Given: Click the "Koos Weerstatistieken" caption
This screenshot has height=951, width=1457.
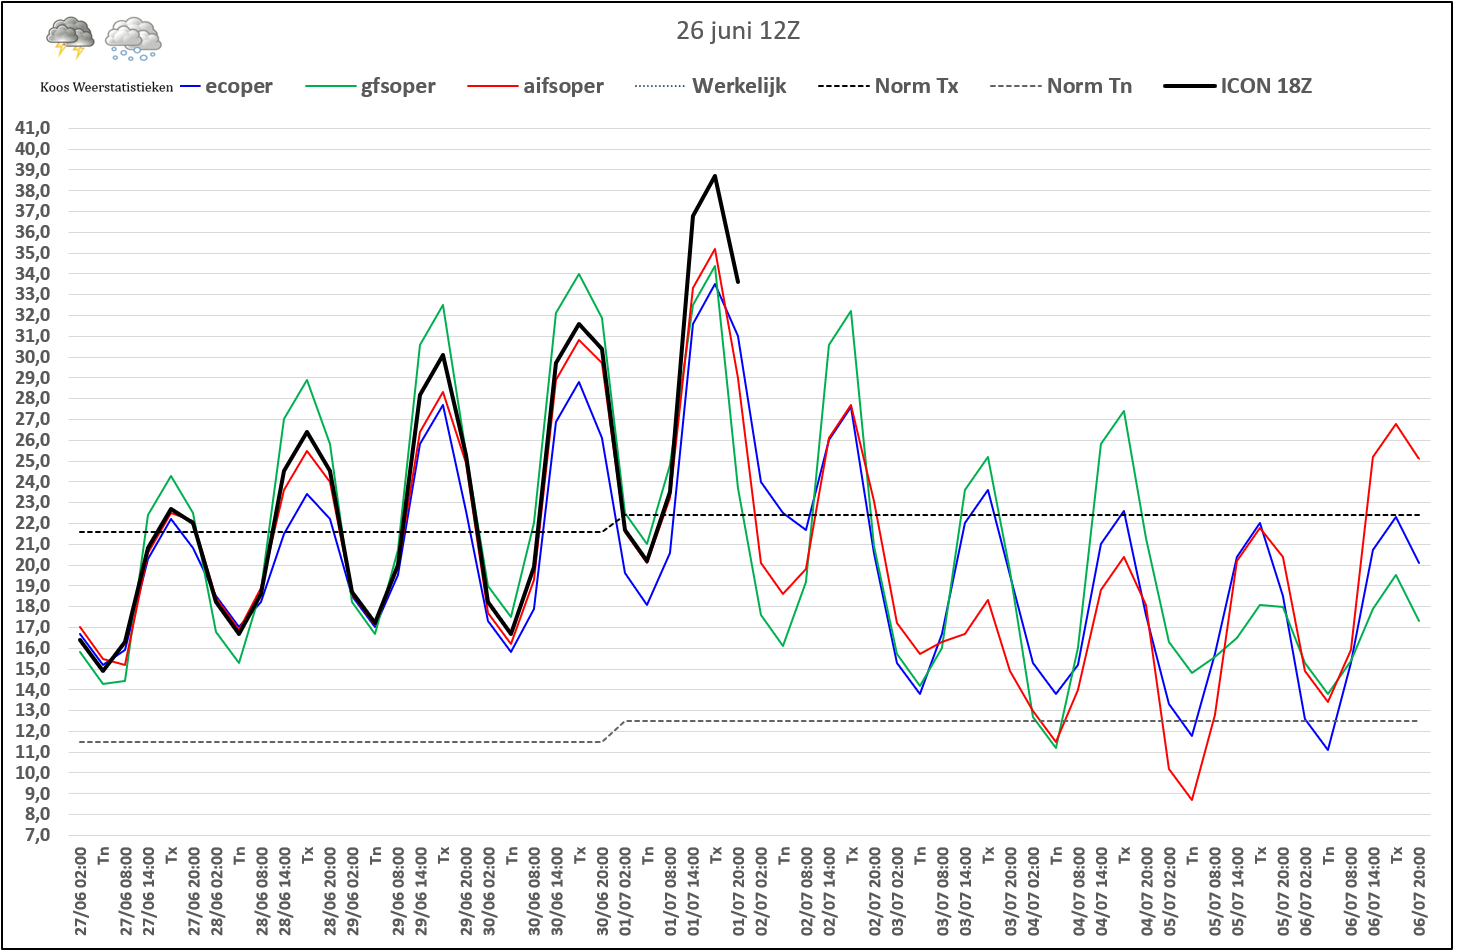Looking at the screenshot, I should (x=106, y=87).
